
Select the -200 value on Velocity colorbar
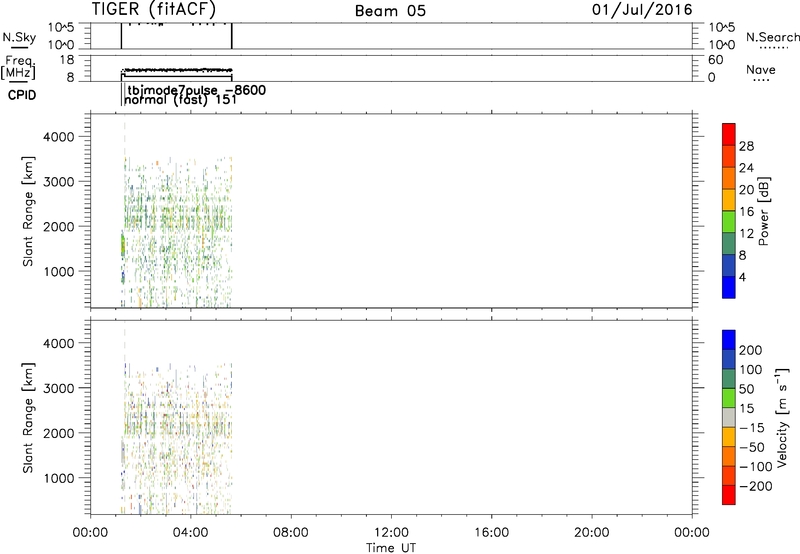point(755,486)
